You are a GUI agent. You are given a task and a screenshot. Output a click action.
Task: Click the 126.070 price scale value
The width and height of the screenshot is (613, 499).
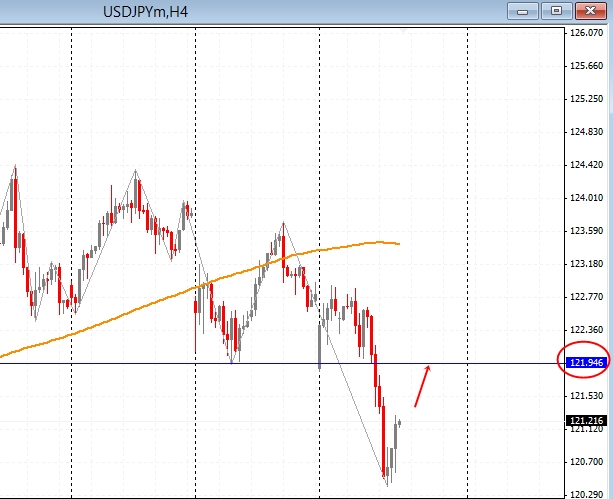587,33
